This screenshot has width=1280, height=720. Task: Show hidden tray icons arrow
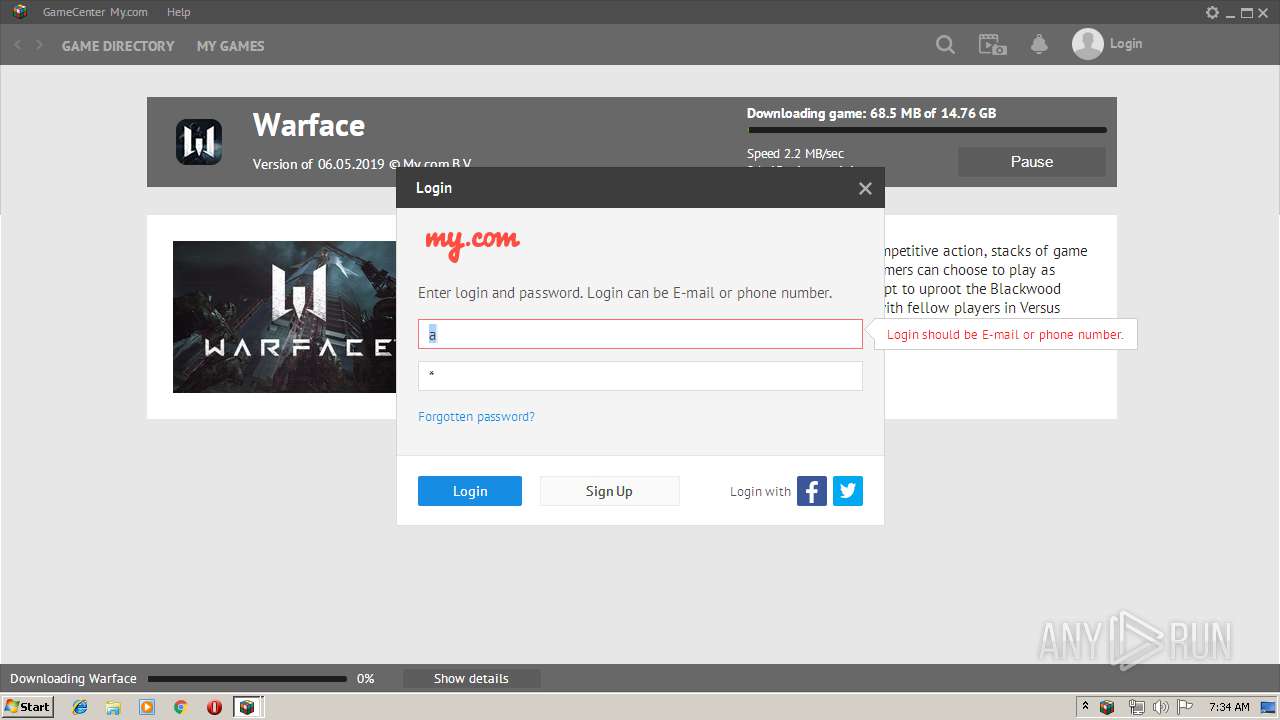tap(1085, 707)
